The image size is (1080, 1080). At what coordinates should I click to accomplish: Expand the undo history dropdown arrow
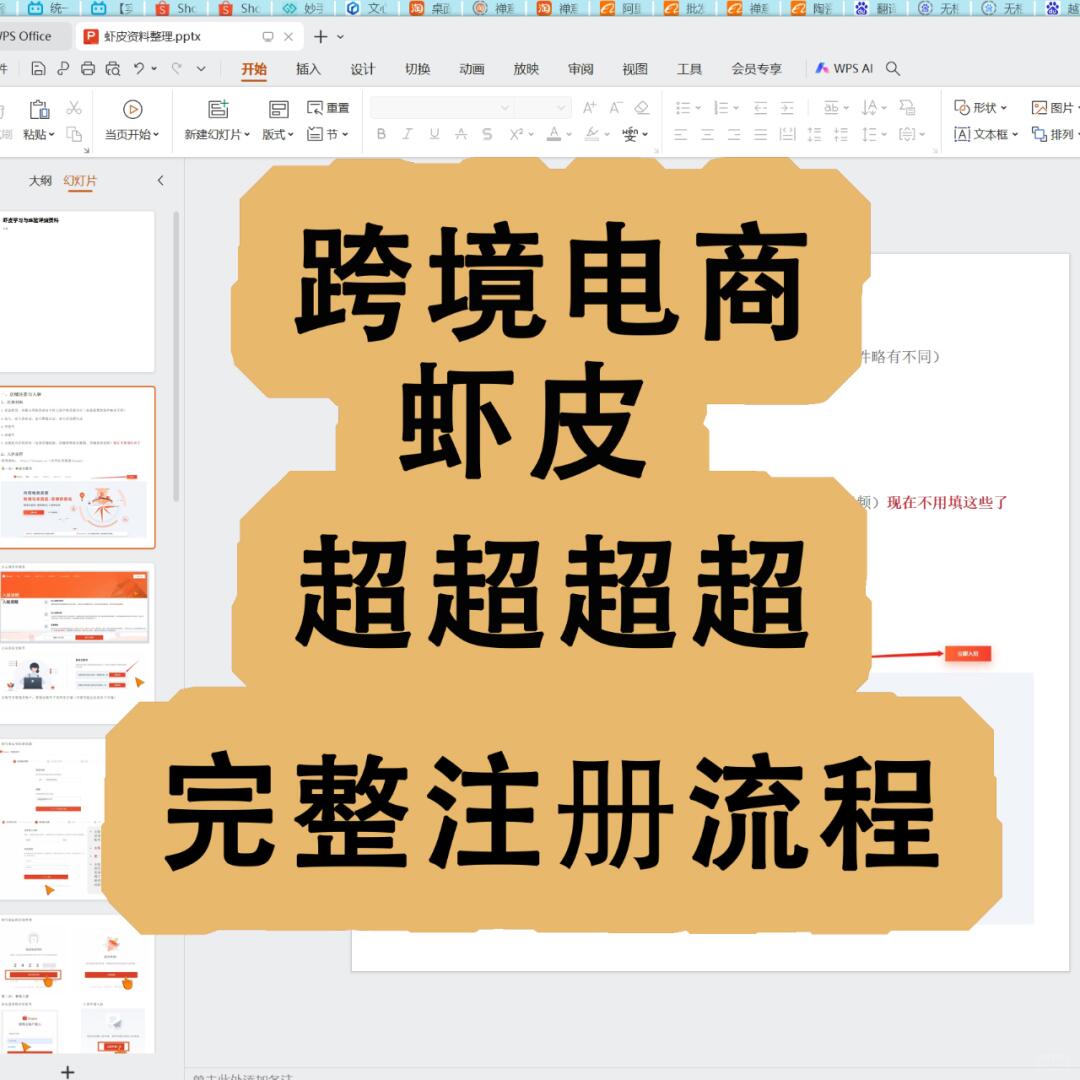point(154,68)
